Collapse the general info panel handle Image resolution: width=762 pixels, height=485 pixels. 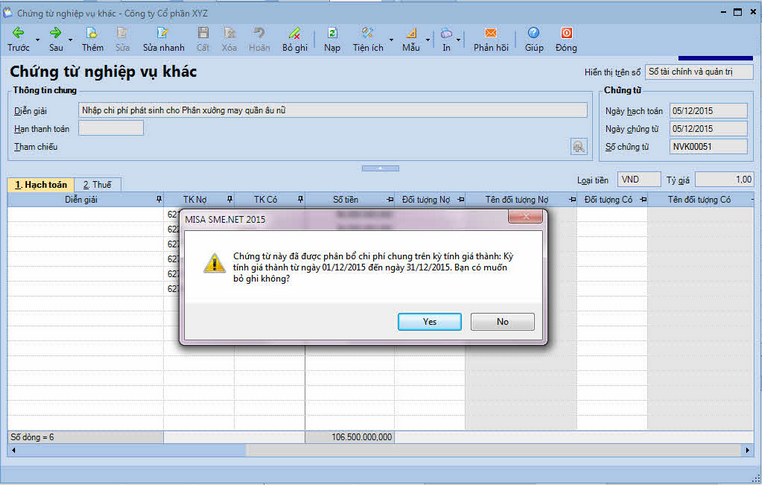tap(381, 168)
